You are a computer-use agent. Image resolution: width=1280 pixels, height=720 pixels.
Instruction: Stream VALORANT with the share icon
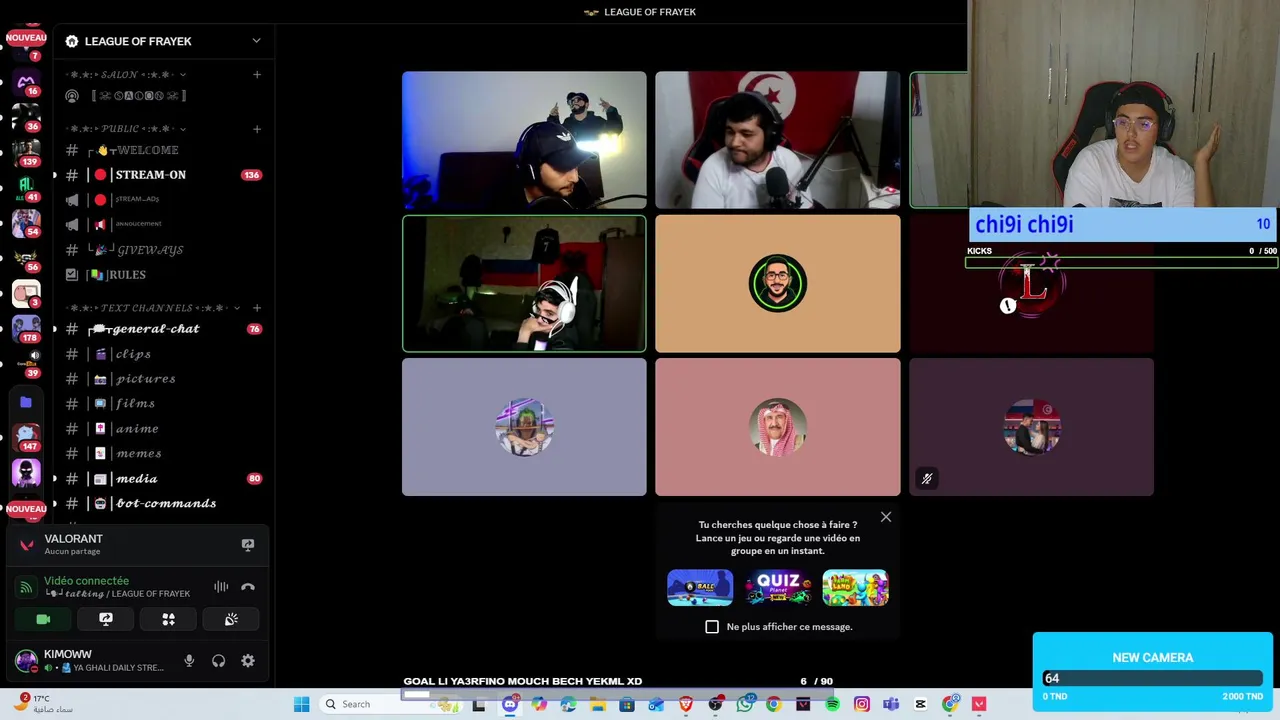248,545
